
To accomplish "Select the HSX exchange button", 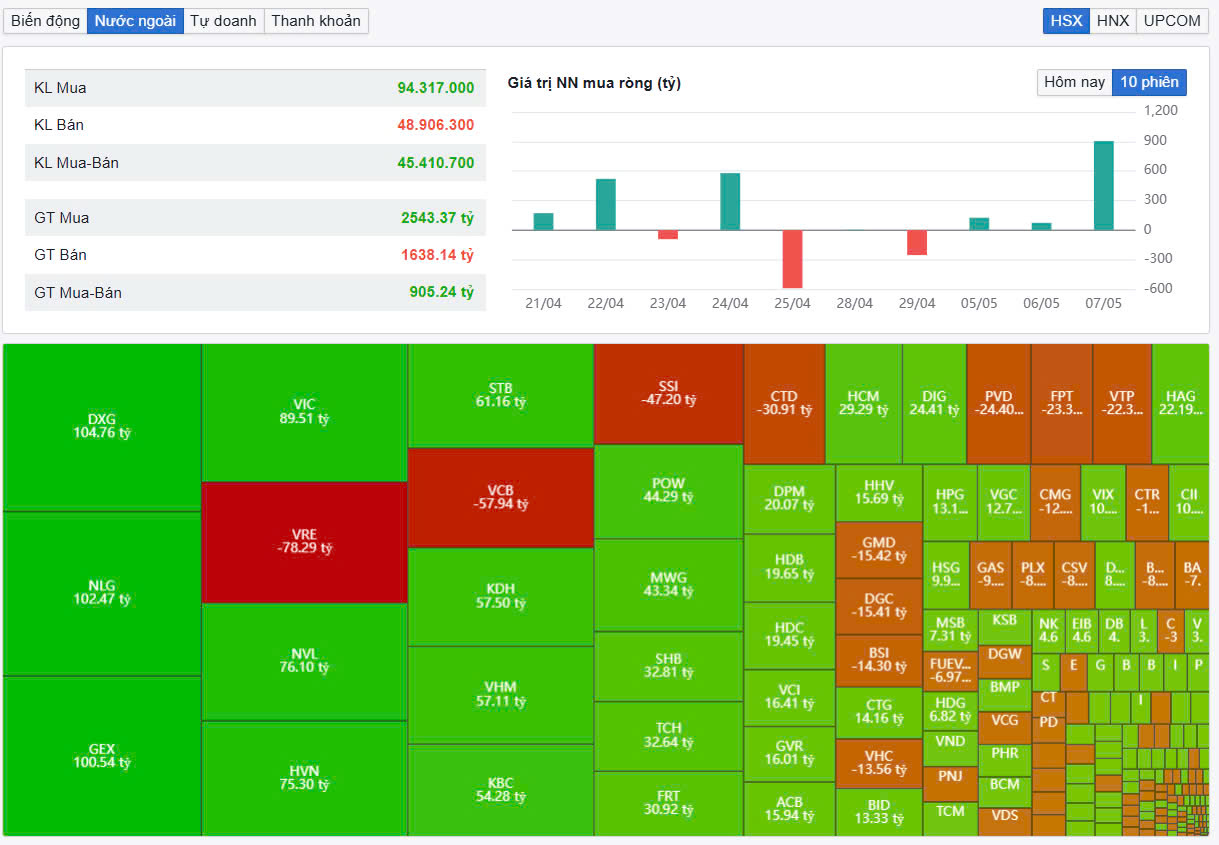I will coord(1066,21).
